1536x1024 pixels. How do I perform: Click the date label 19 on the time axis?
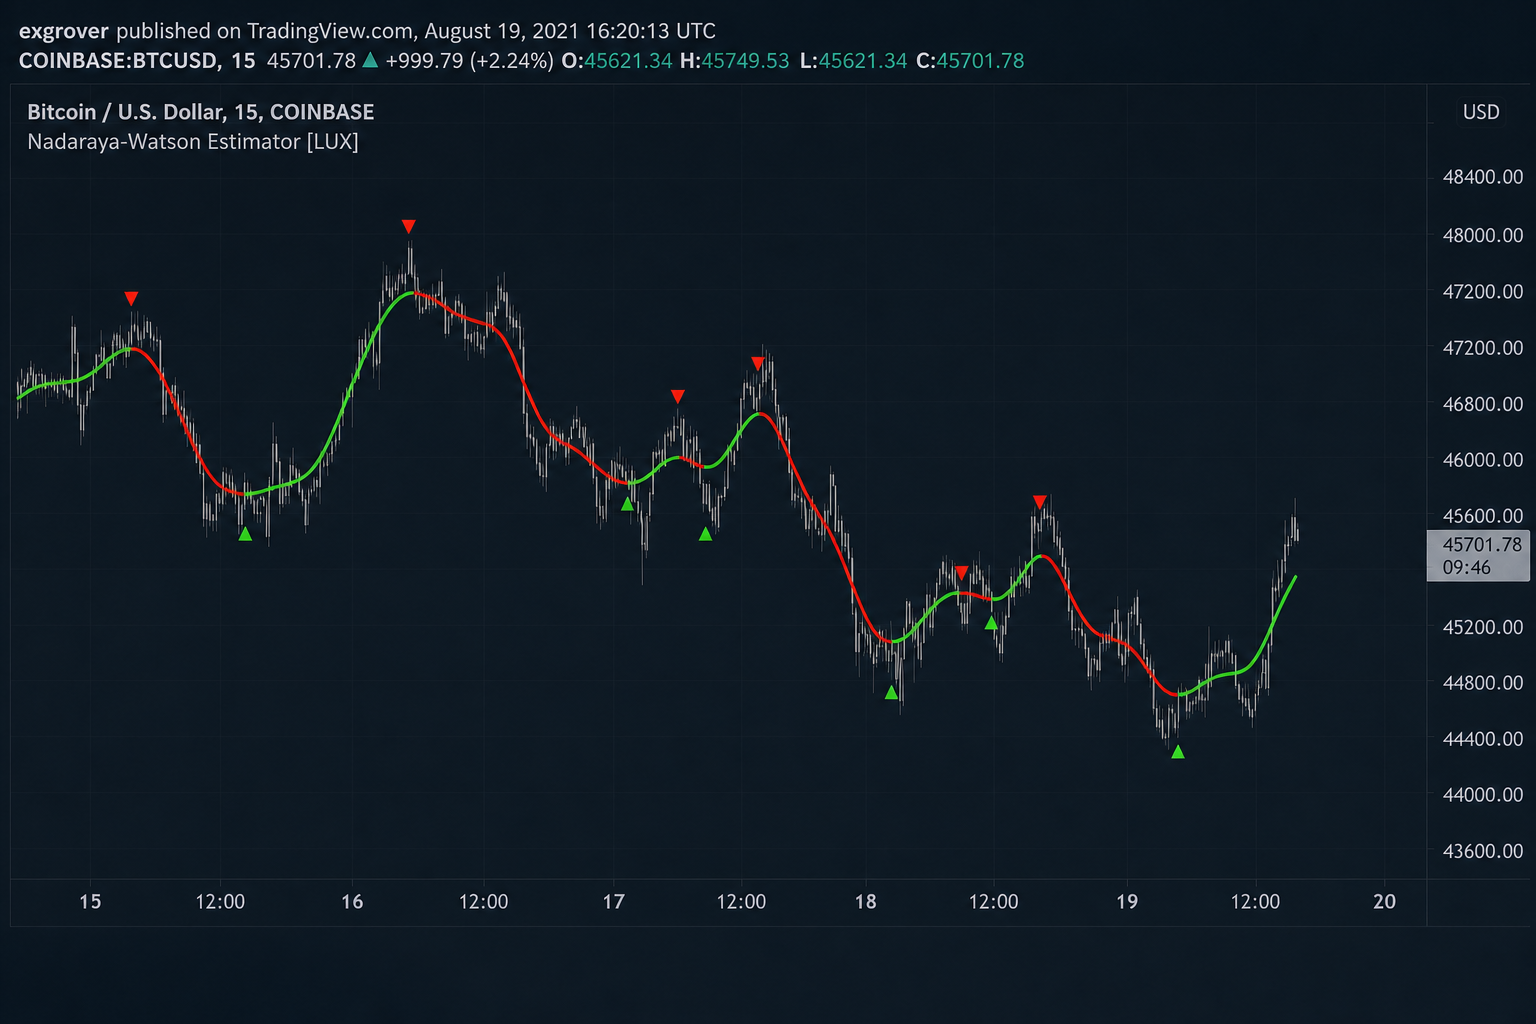click(x=1127, y=902)
